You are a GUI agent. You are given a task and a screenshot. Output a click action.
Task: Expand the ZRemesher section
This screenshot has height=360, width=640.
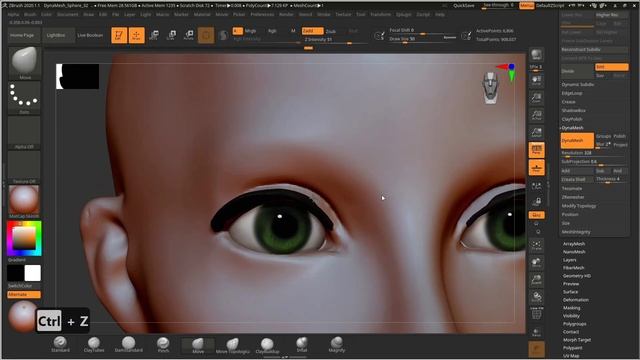[x=573, y=197]
